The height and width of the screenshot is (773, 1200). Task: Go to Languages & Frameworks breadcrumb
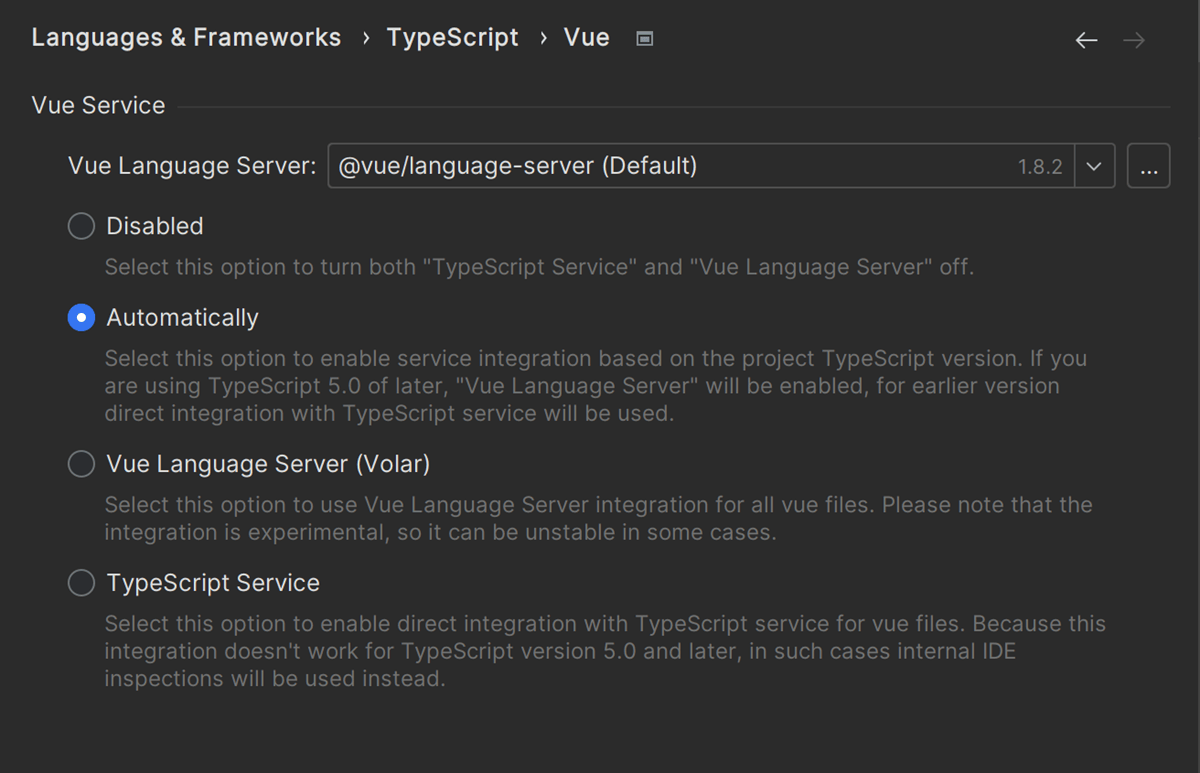tap(186, 38)
